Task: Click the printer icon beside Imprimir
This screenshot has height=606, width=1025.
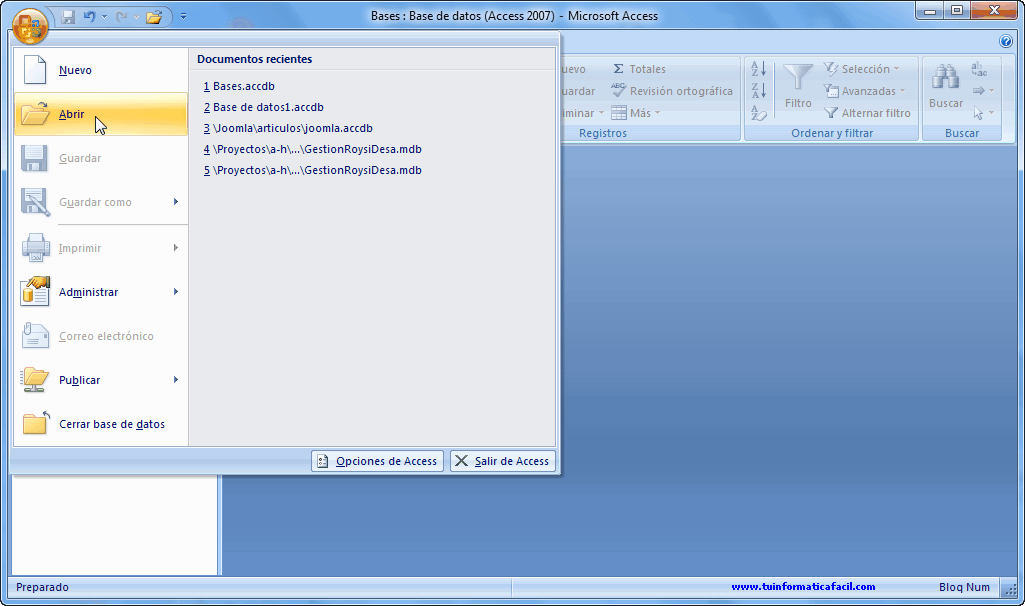Action: 35,248
